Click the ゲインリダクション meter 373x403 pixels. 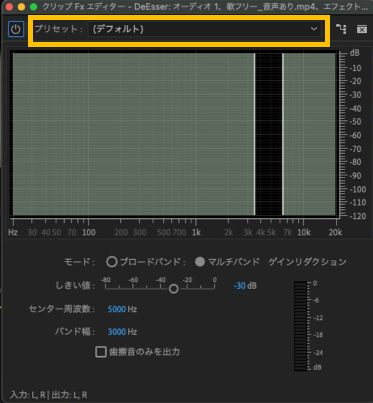(300, 326)
